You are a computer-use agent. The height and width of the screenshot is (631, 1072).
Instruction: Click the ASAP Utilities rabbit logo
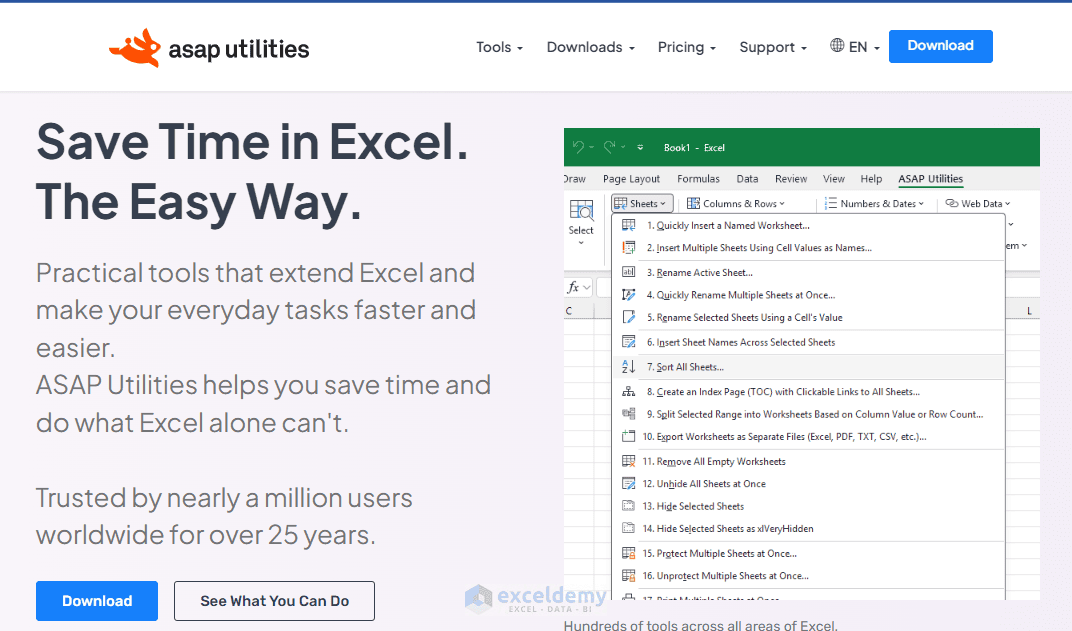[135, 48]
